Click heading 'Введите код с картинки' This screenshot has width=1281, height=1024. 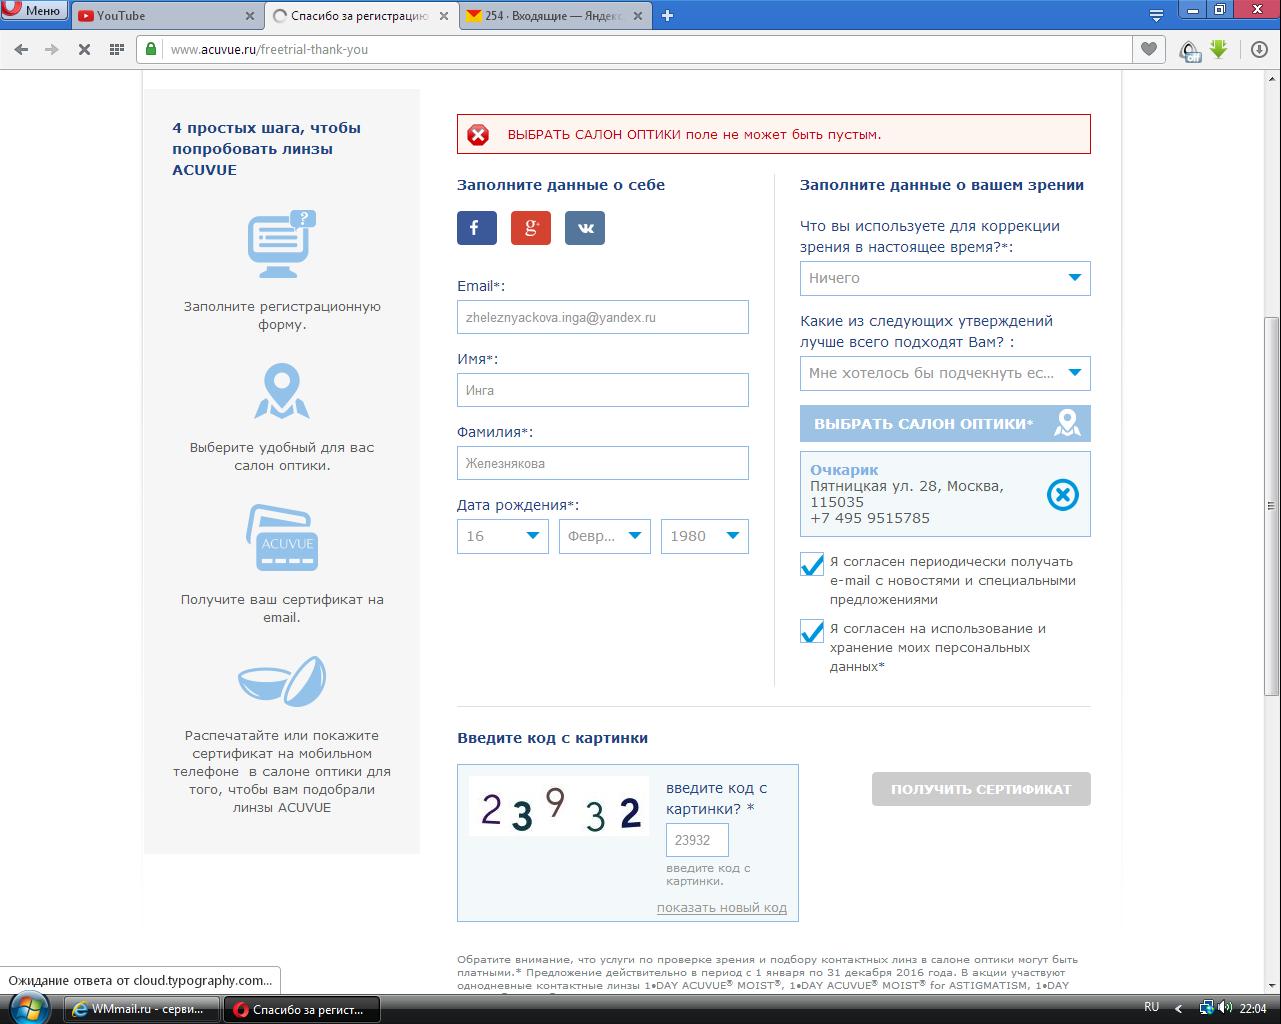(x=552, y=738)
